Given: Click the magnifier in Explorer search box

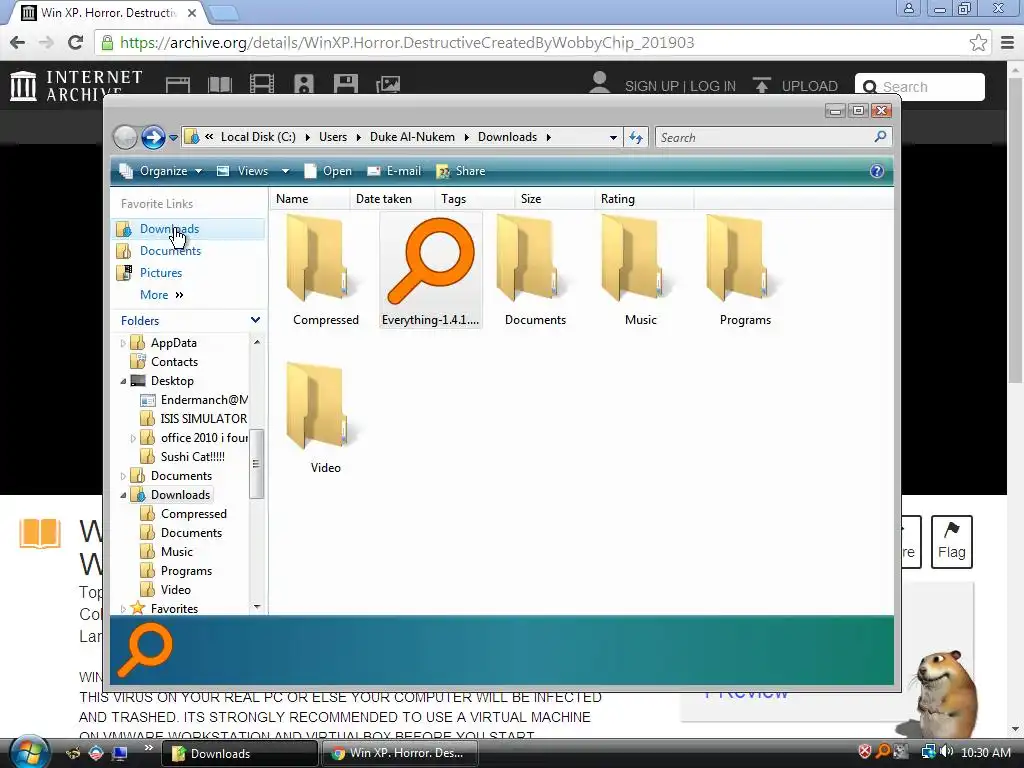Looking at the screenshot, I should click(x=880, y=136).
